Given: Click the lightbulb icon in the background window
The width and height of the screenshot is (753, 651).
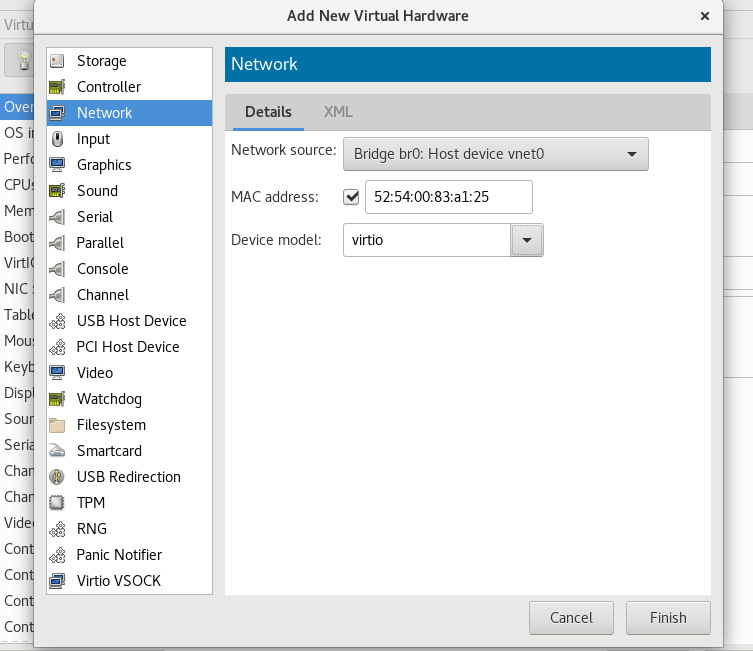Looking at the screenshot, I should [23, 60].
